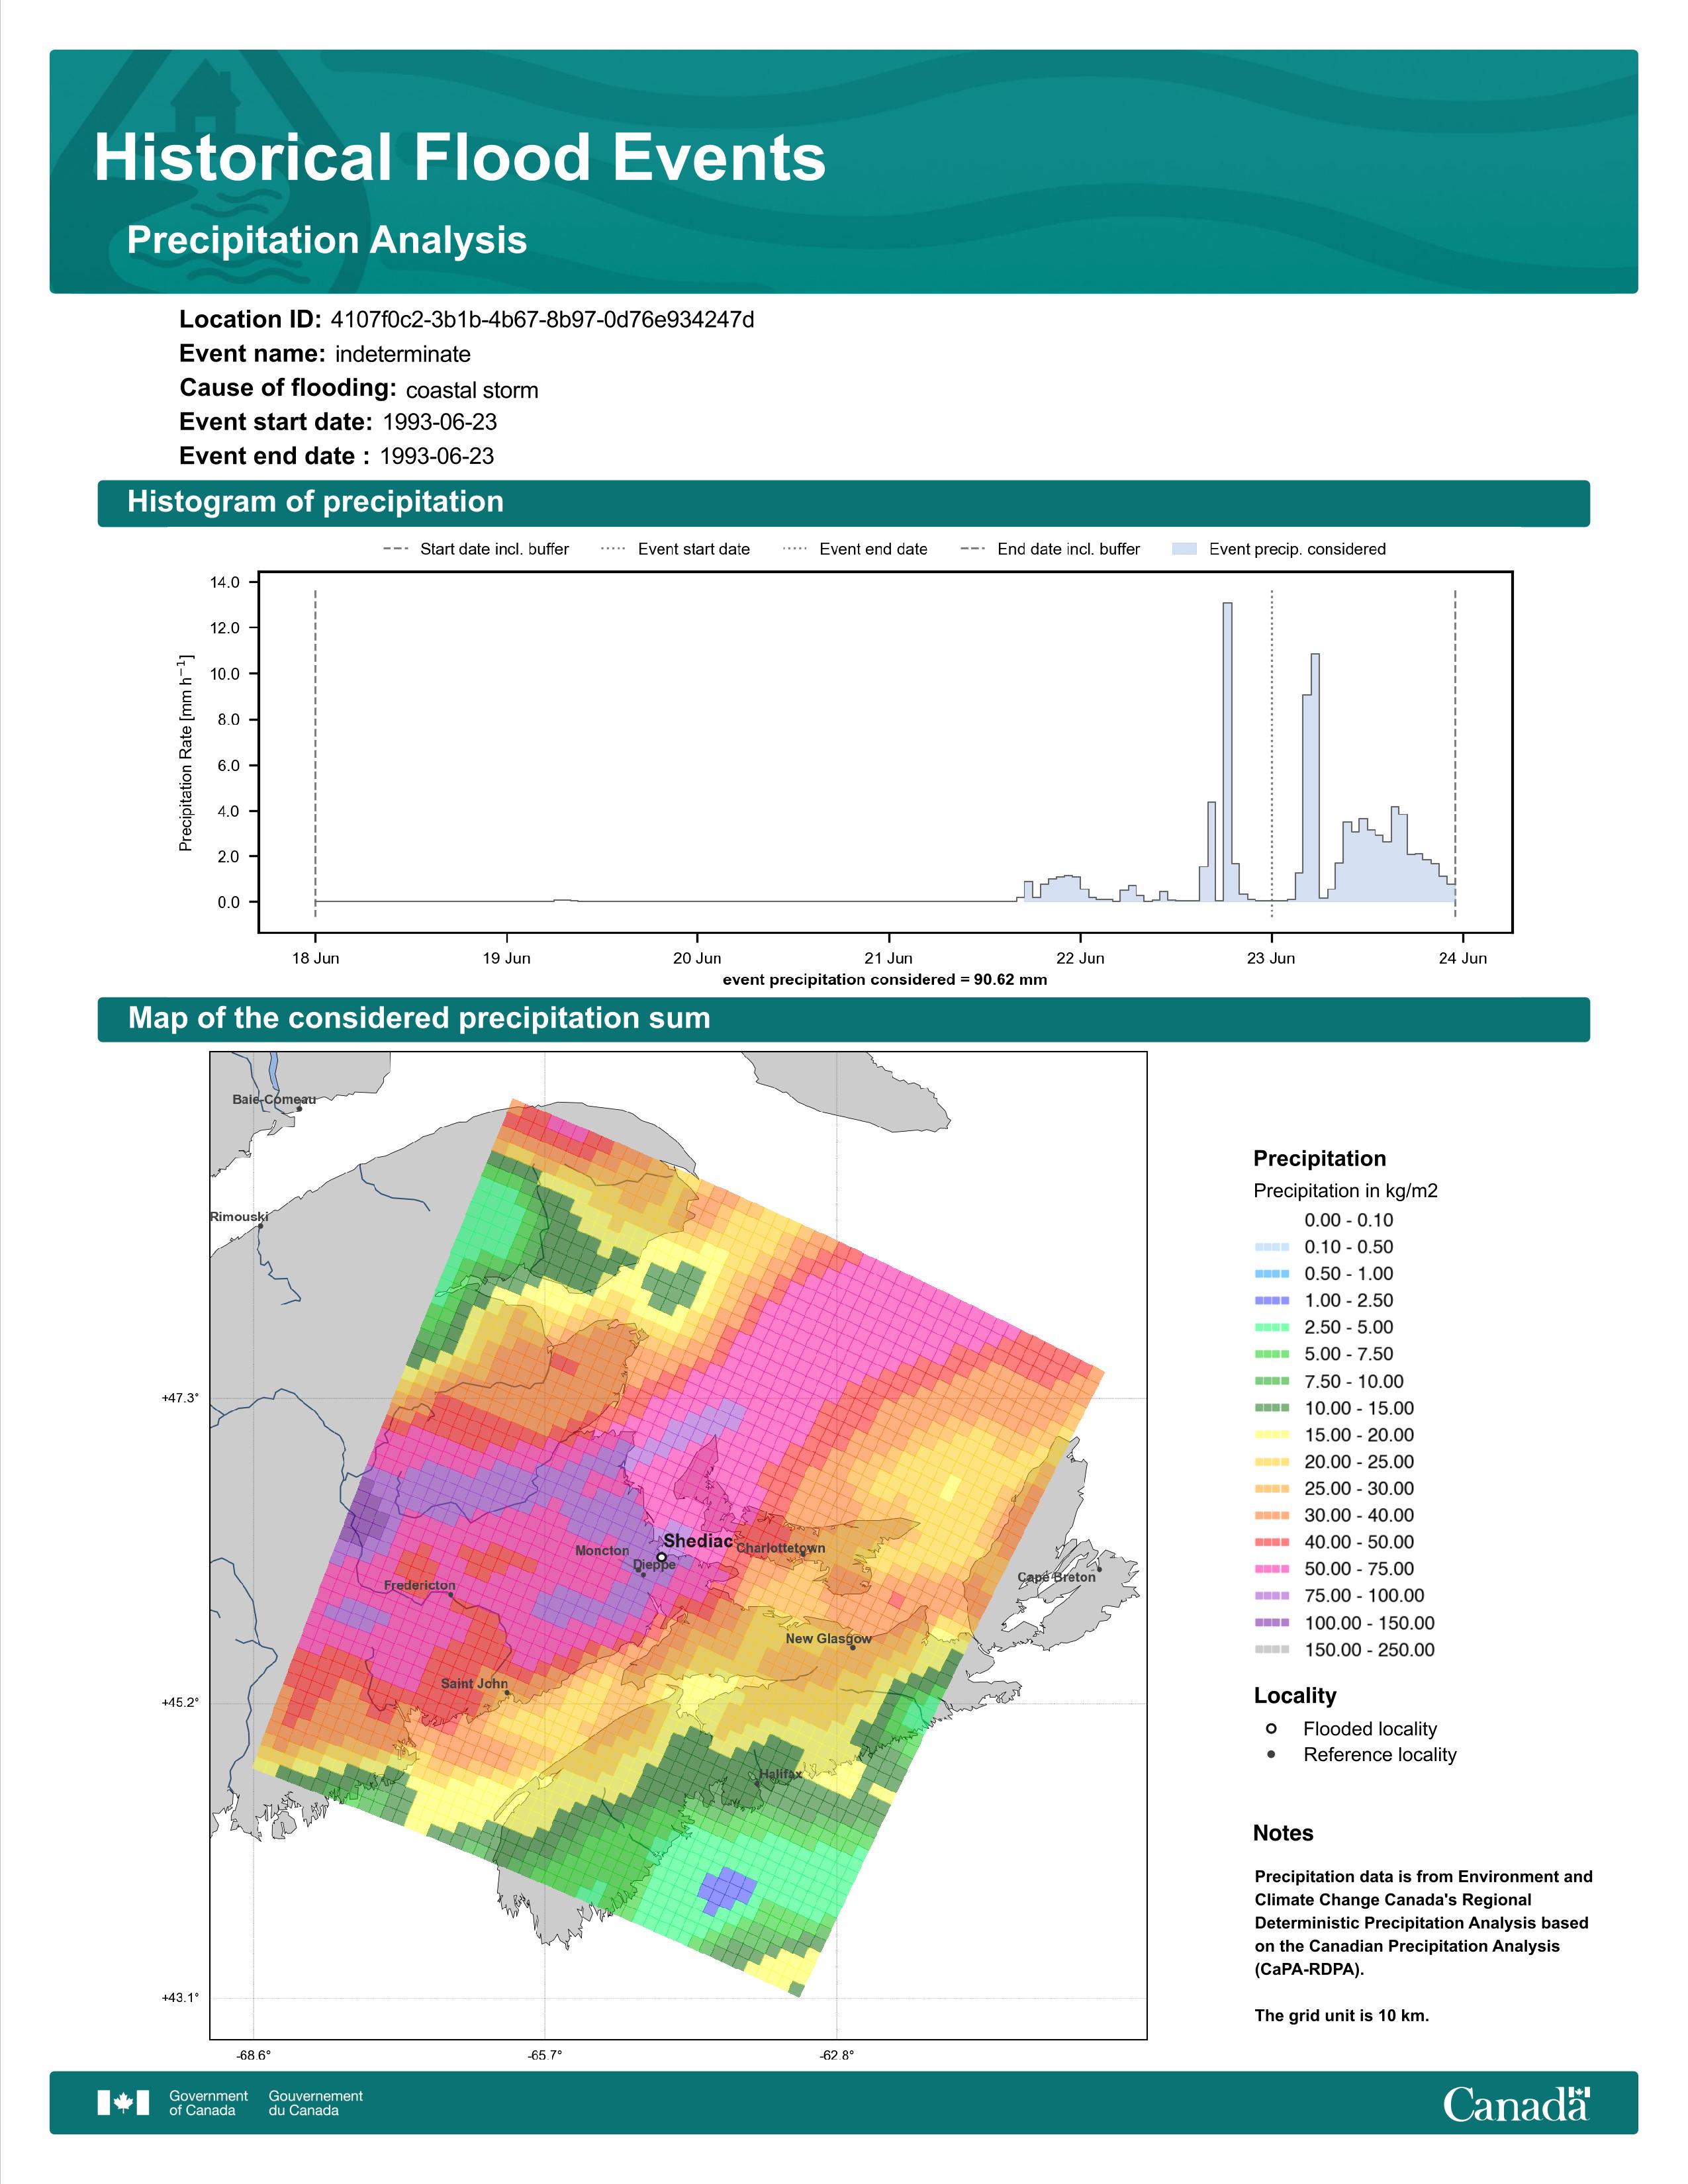Click the 'coastal storm' cause text
This screenshot has width=1688, height=2184.
[472, 390]
